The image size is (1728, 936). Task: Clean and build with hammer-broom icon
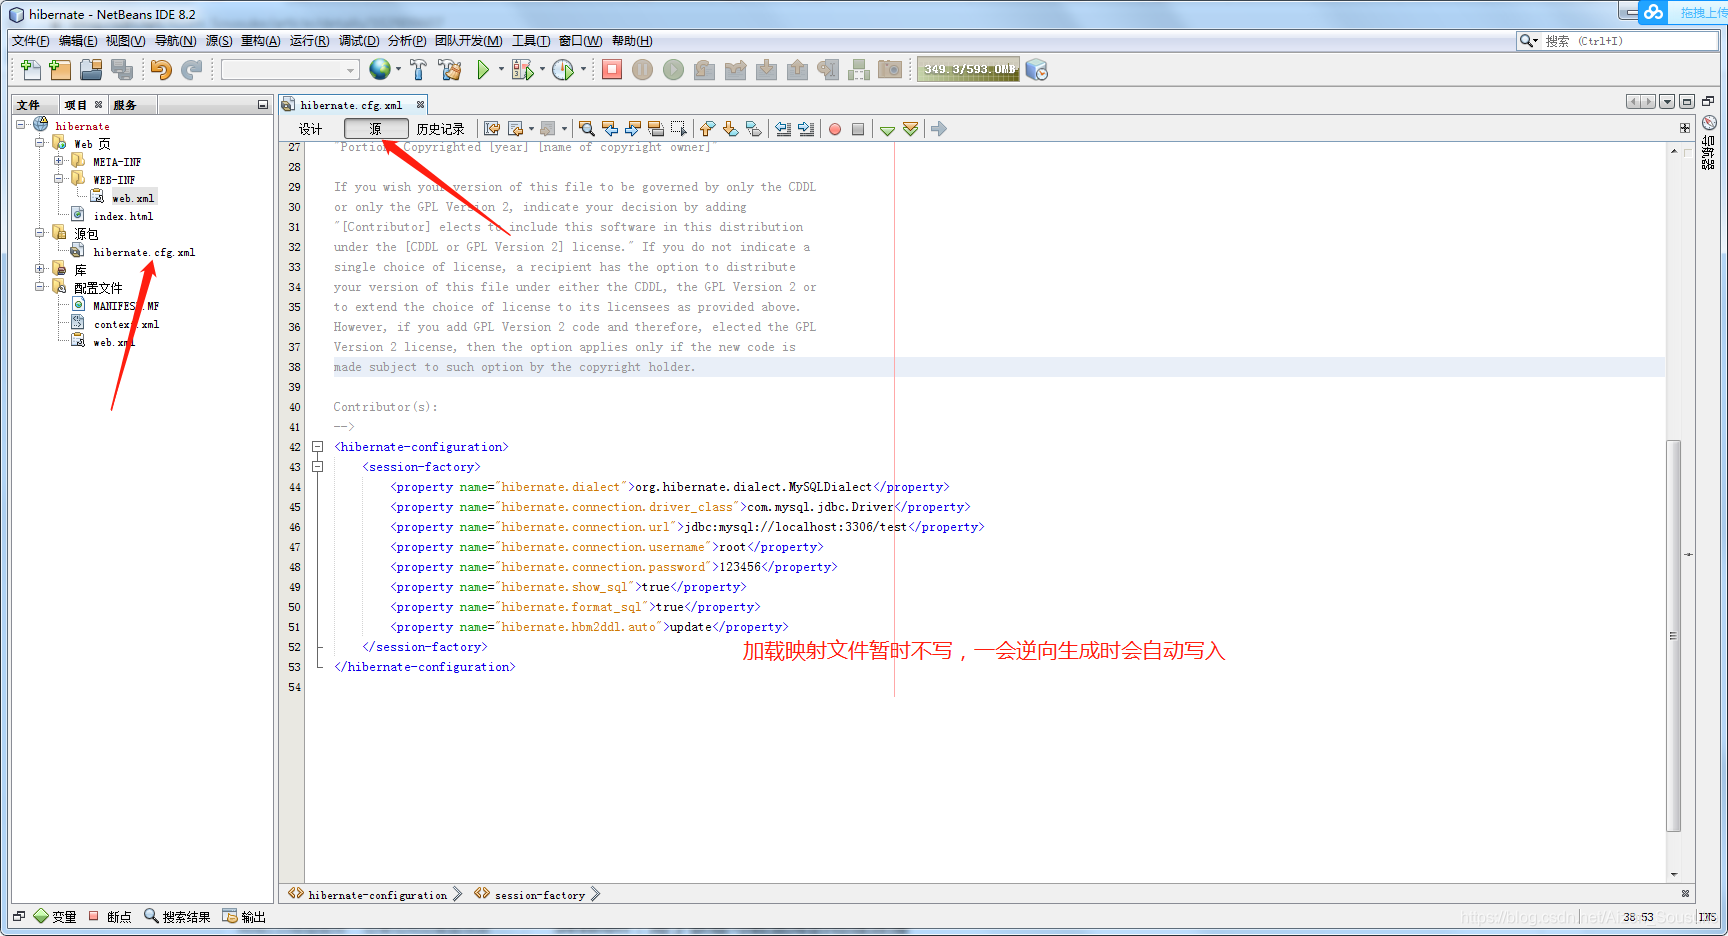pos(450,69)
